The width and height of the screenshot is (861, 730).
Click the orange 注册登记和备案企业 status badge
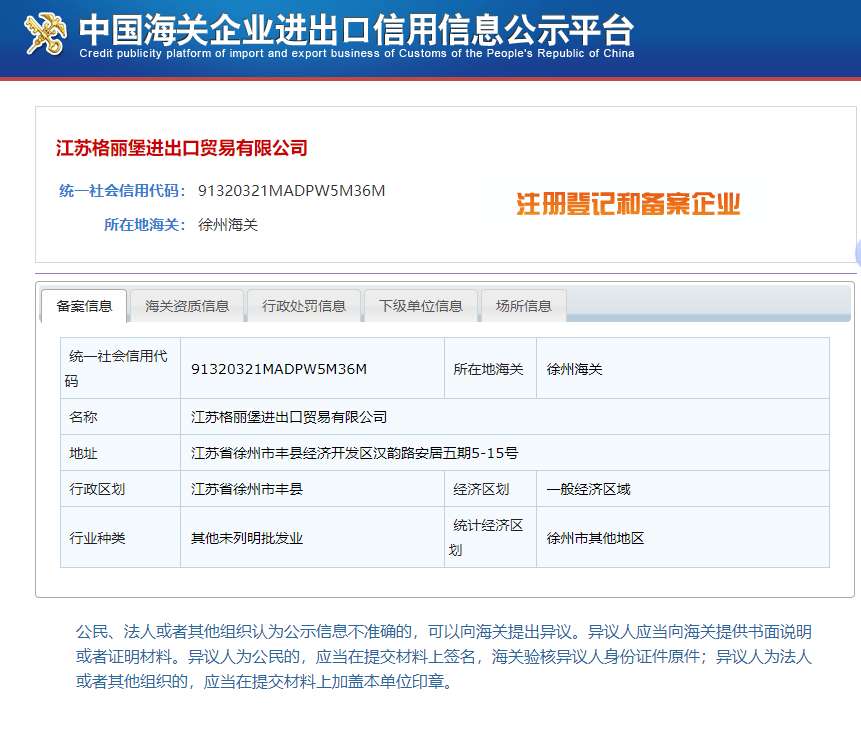coord(628,204)
